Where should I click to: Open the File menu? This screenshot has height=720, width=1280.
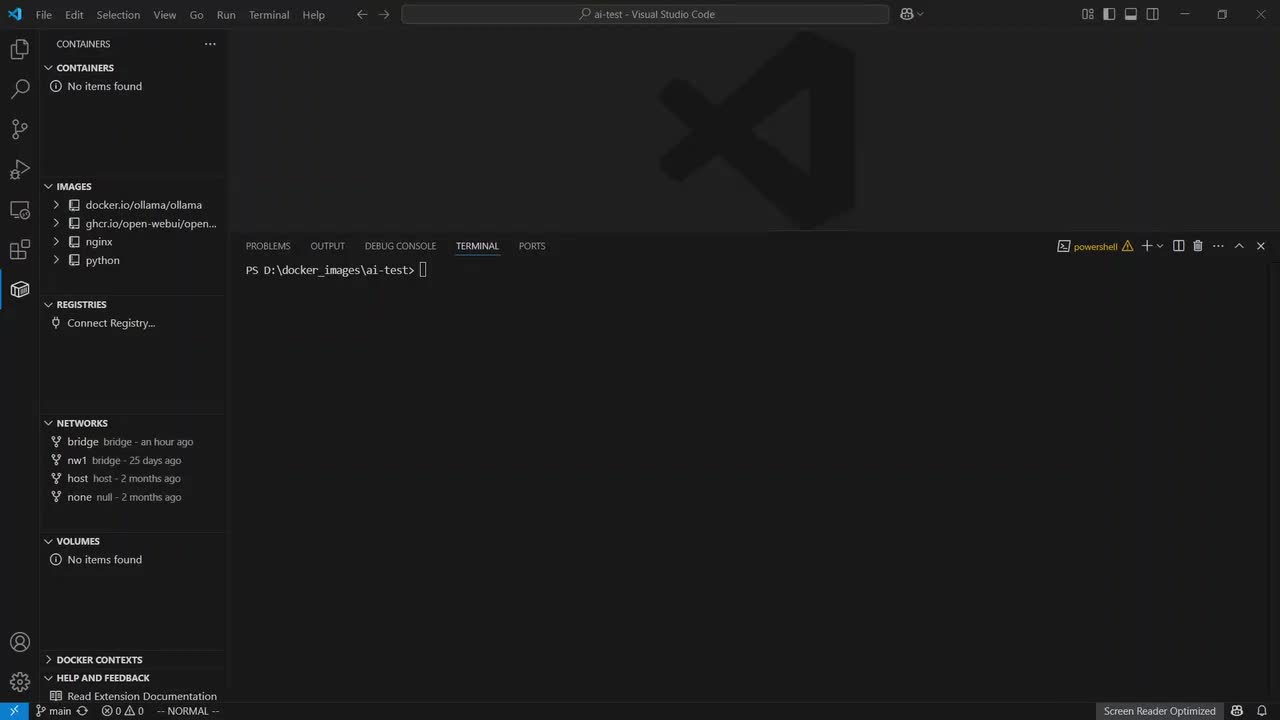pos(44,15)
